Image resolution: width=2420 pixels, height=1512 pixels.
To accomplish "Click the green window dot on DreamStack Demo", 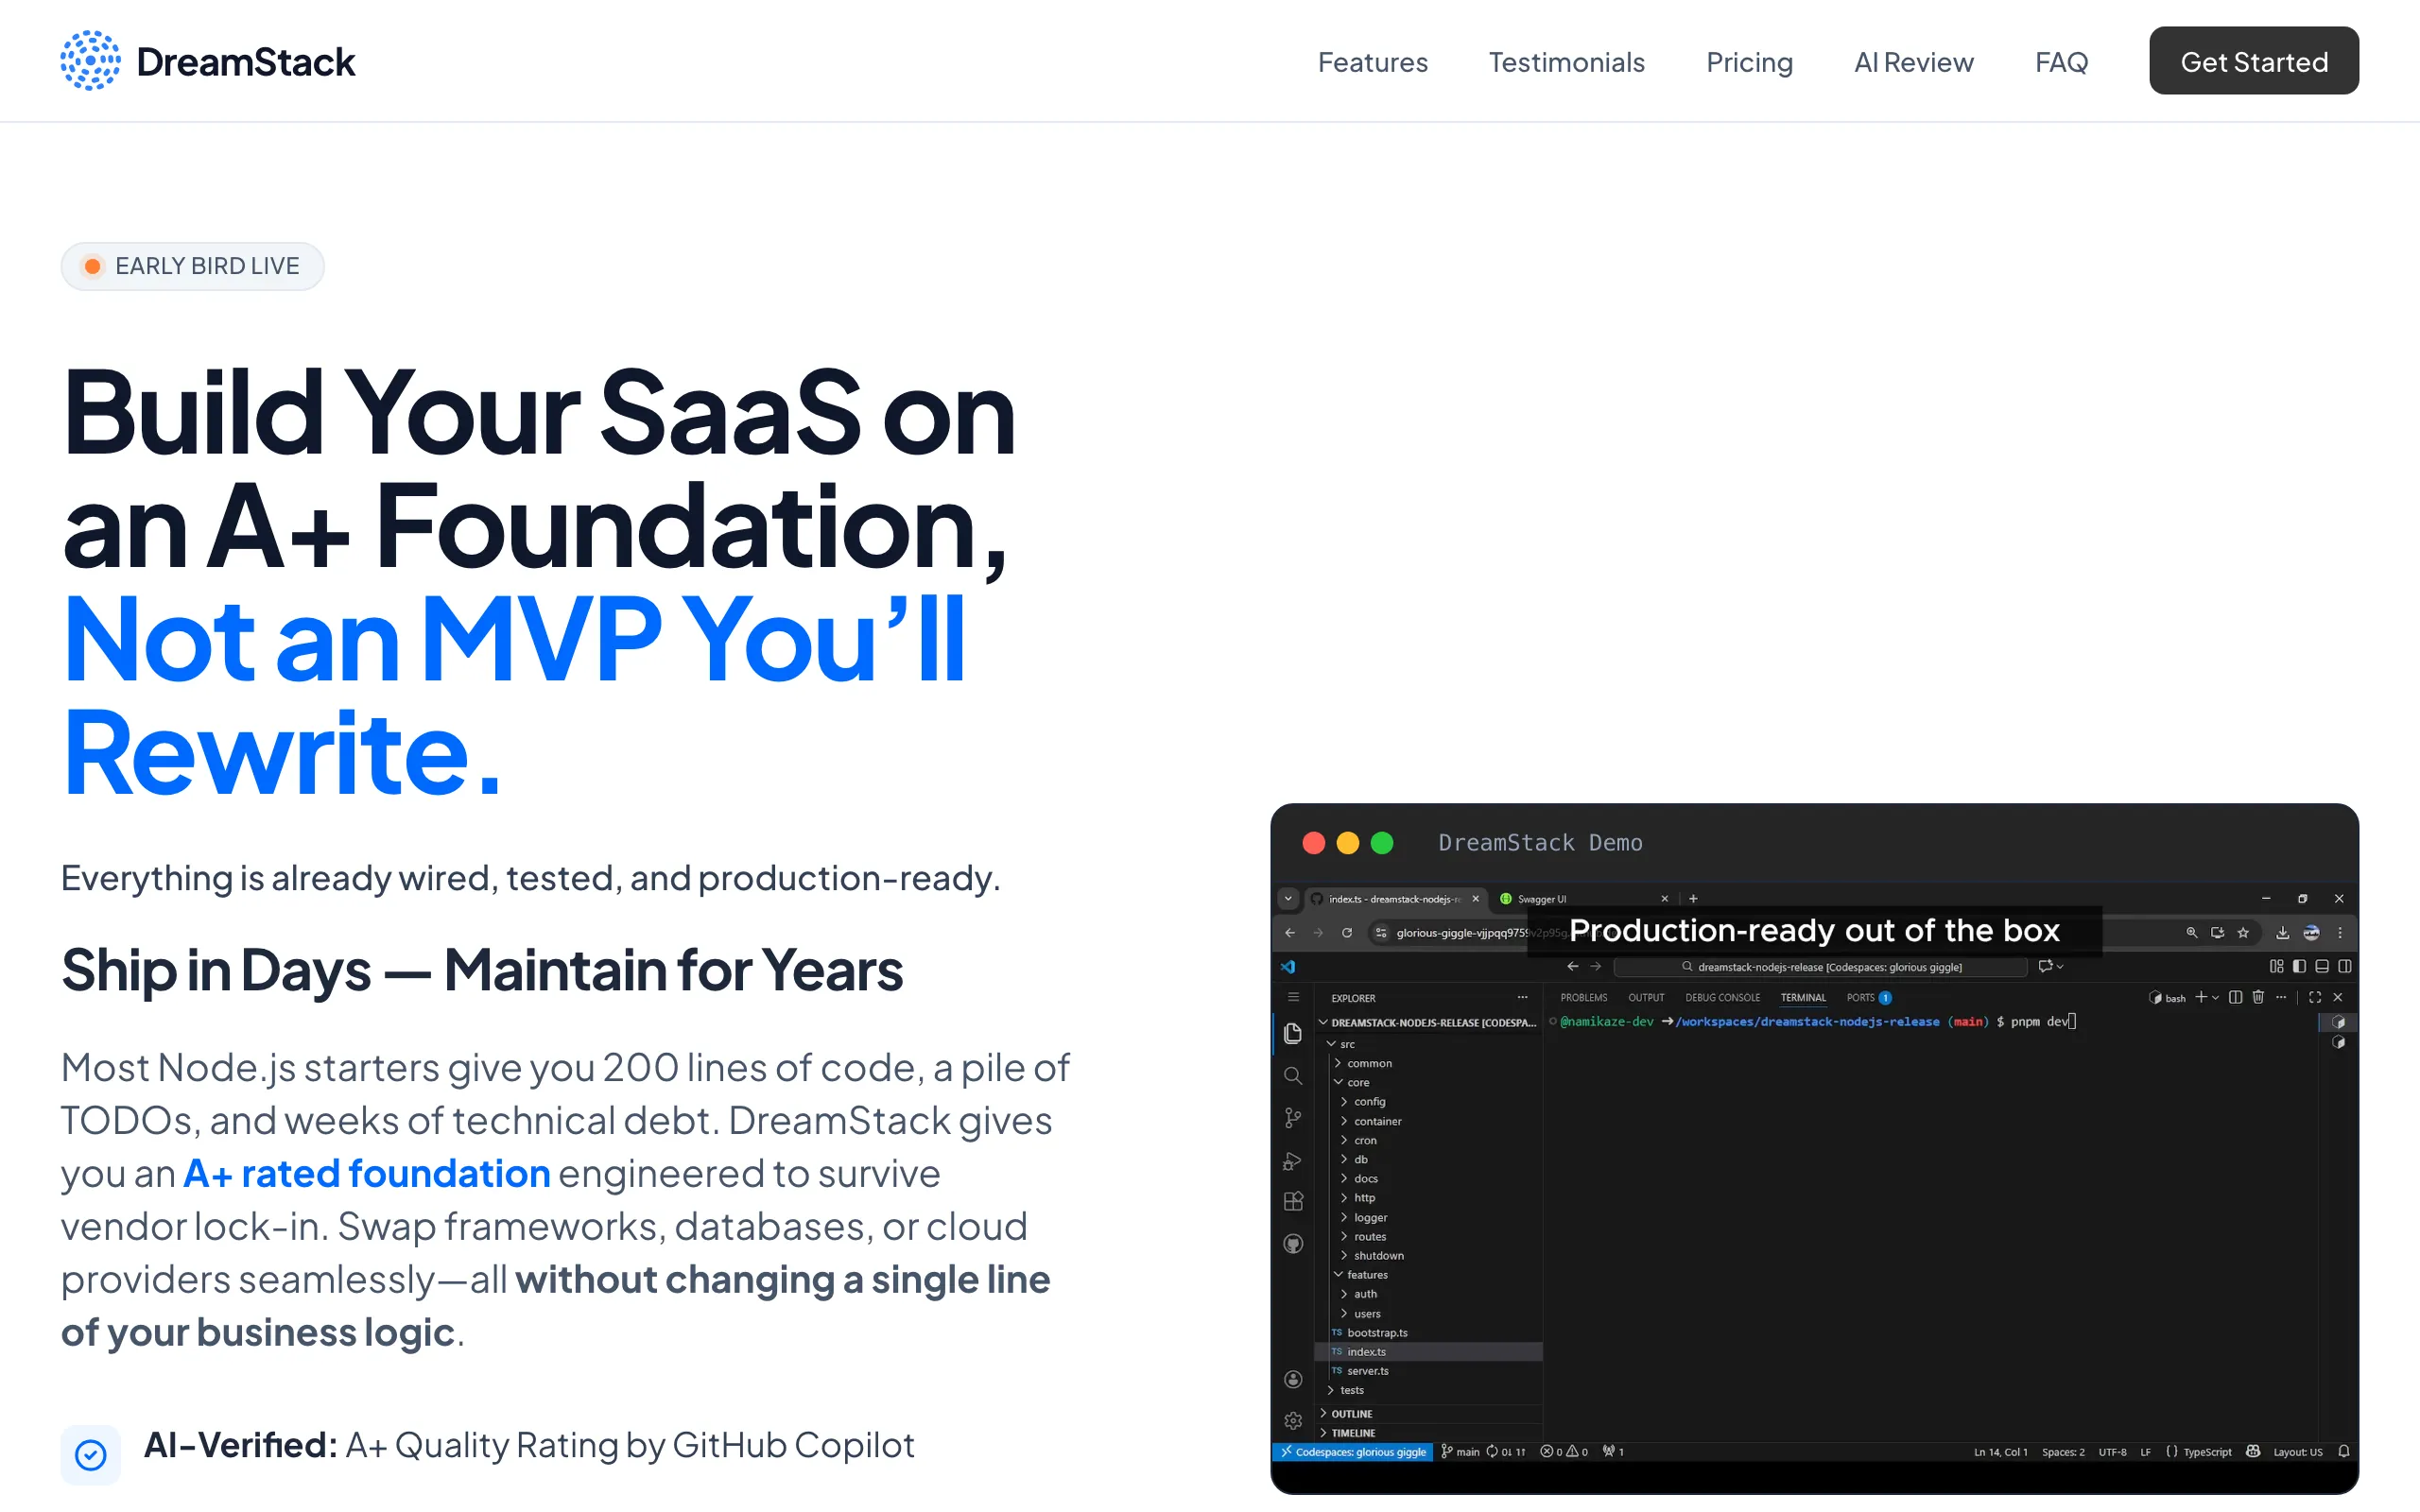I will click(x=1382, y=843).
